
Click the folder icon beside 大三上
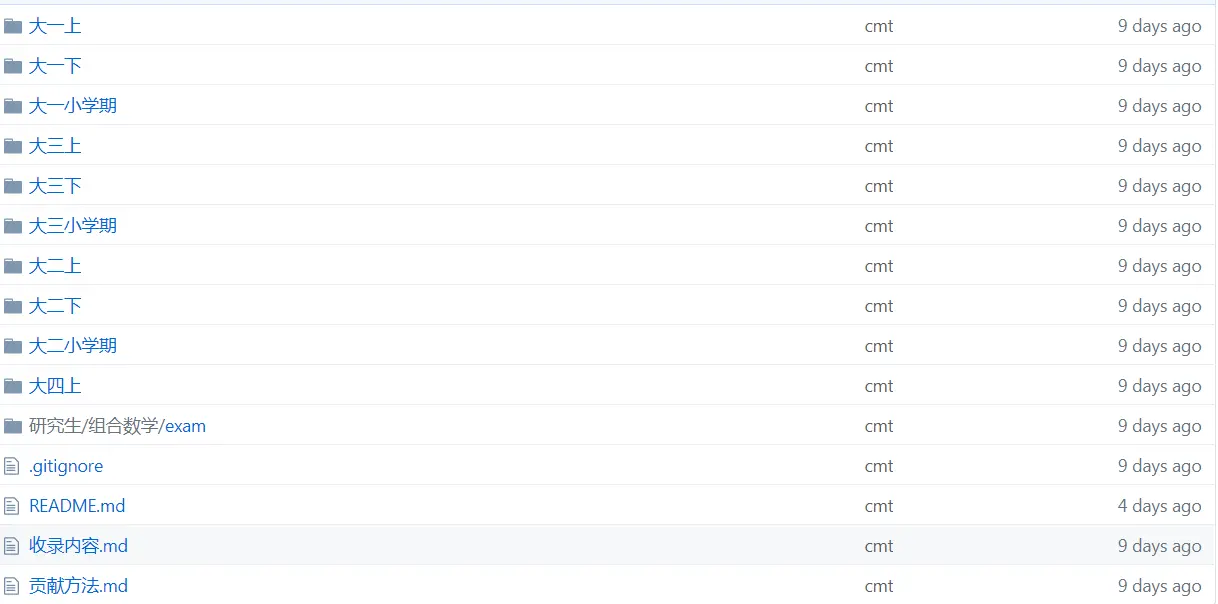click(13, 146)
